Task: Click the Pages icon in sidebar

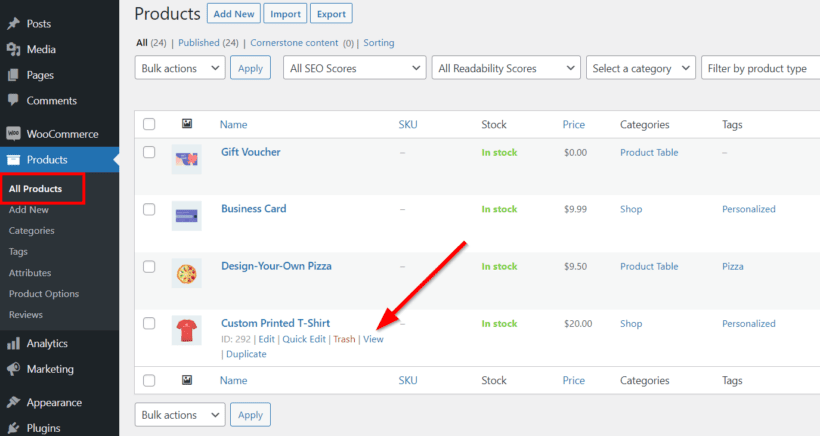Action: 14,75
